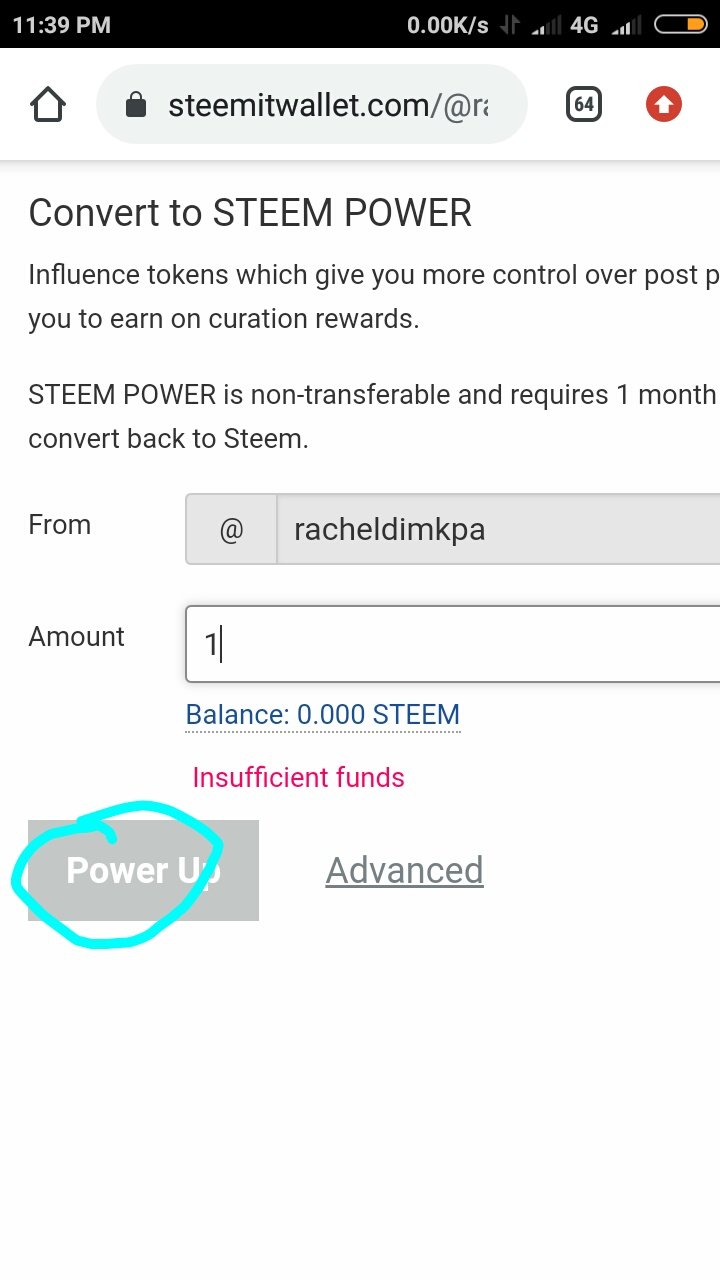Open the tab switcher showing 64 tabs
The image size is (720, 1280).
pyautogui.click(x=584, y=105)
